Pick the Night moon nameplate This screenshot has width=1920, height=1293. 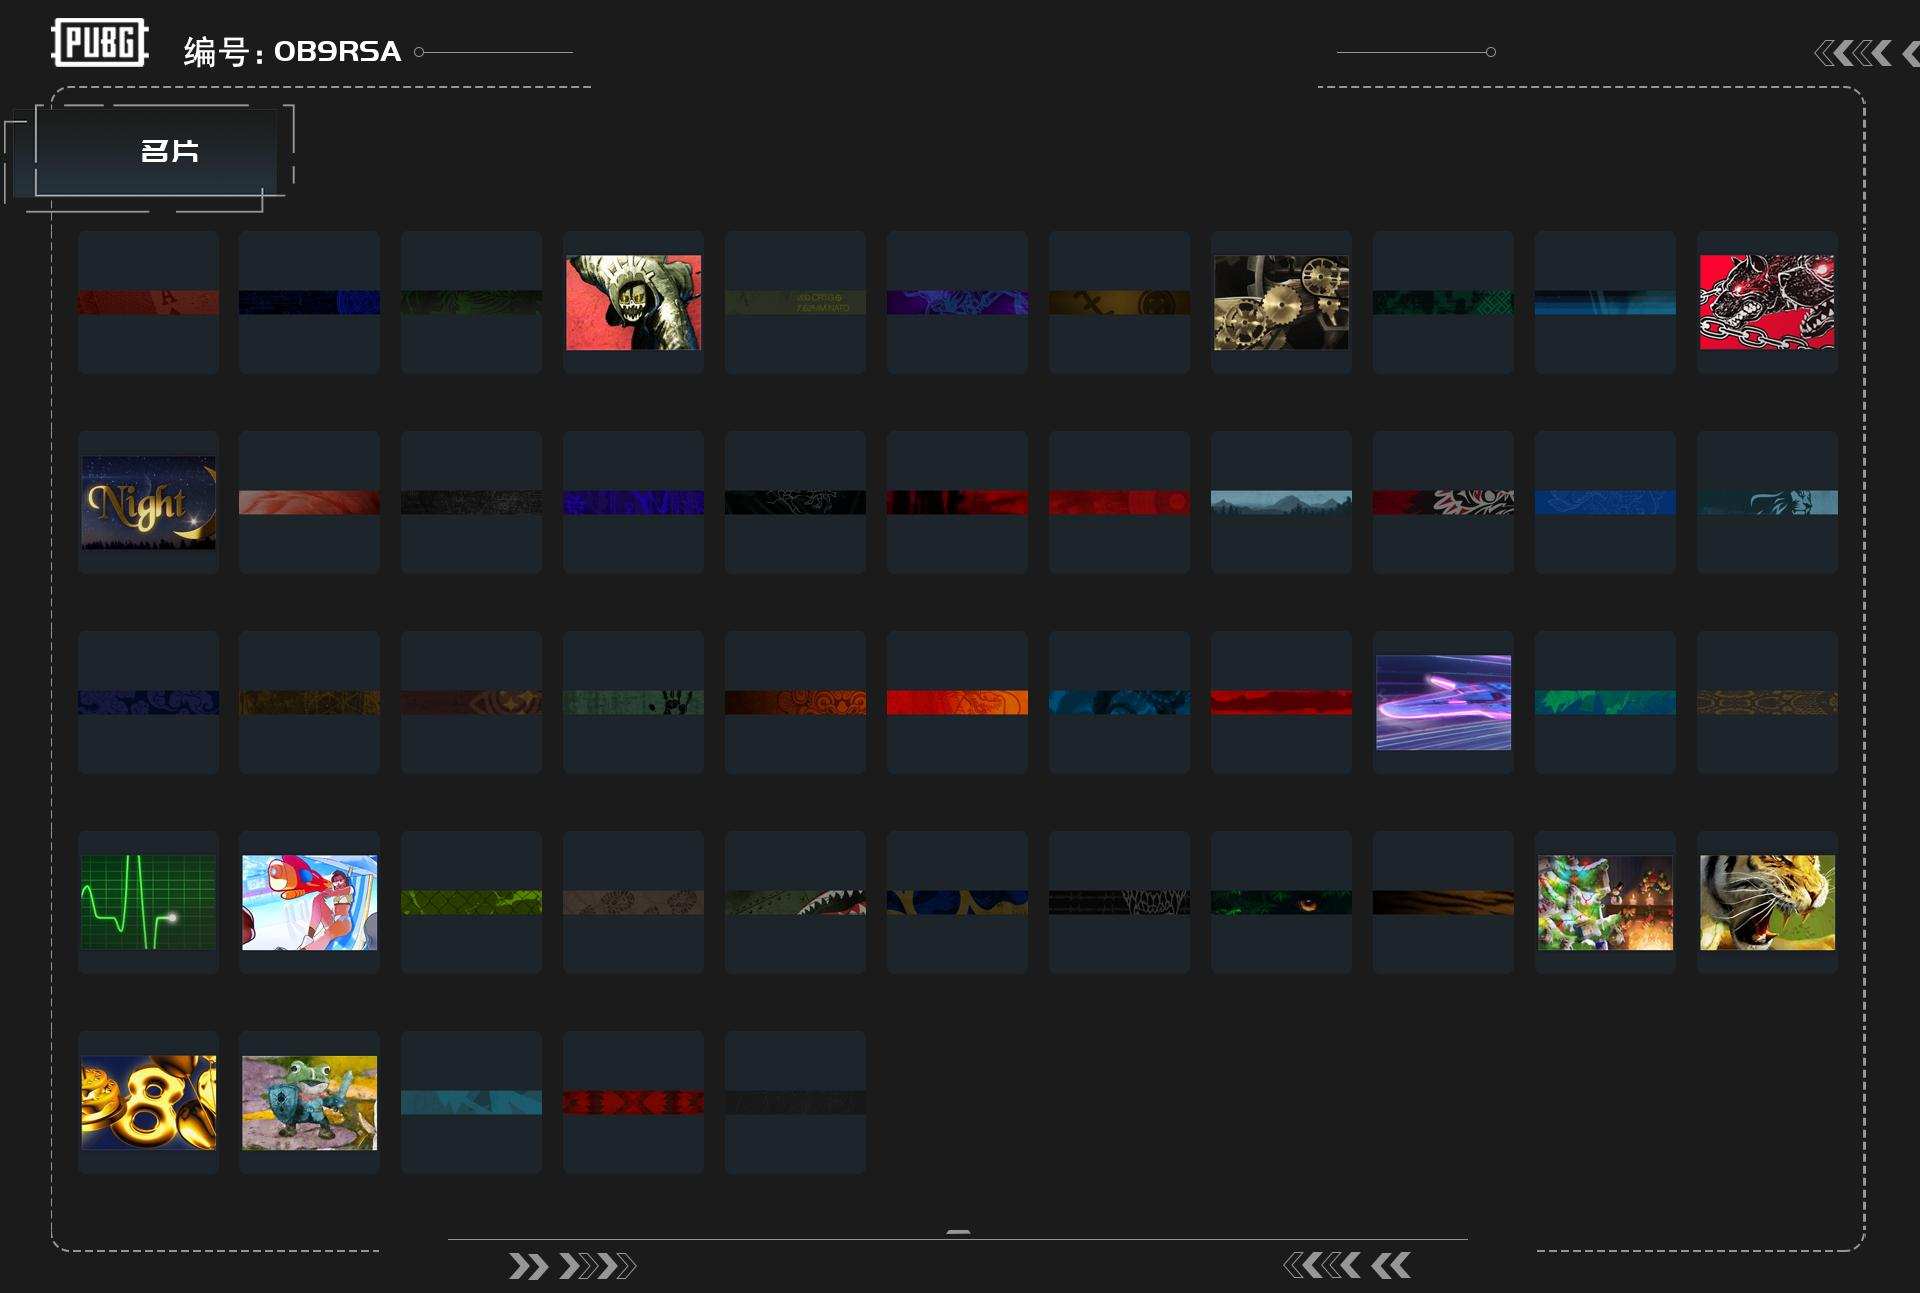pyautogui.click(x=148, y=502)
